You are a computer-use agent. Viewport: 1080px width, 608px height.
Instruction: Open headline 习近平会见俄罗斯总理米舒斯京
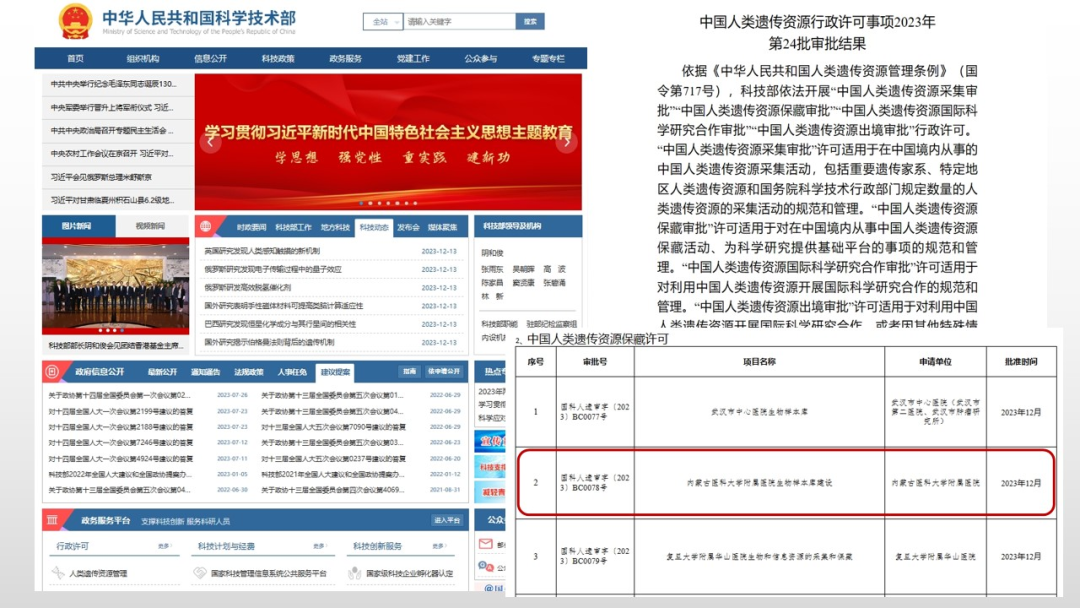101,177
